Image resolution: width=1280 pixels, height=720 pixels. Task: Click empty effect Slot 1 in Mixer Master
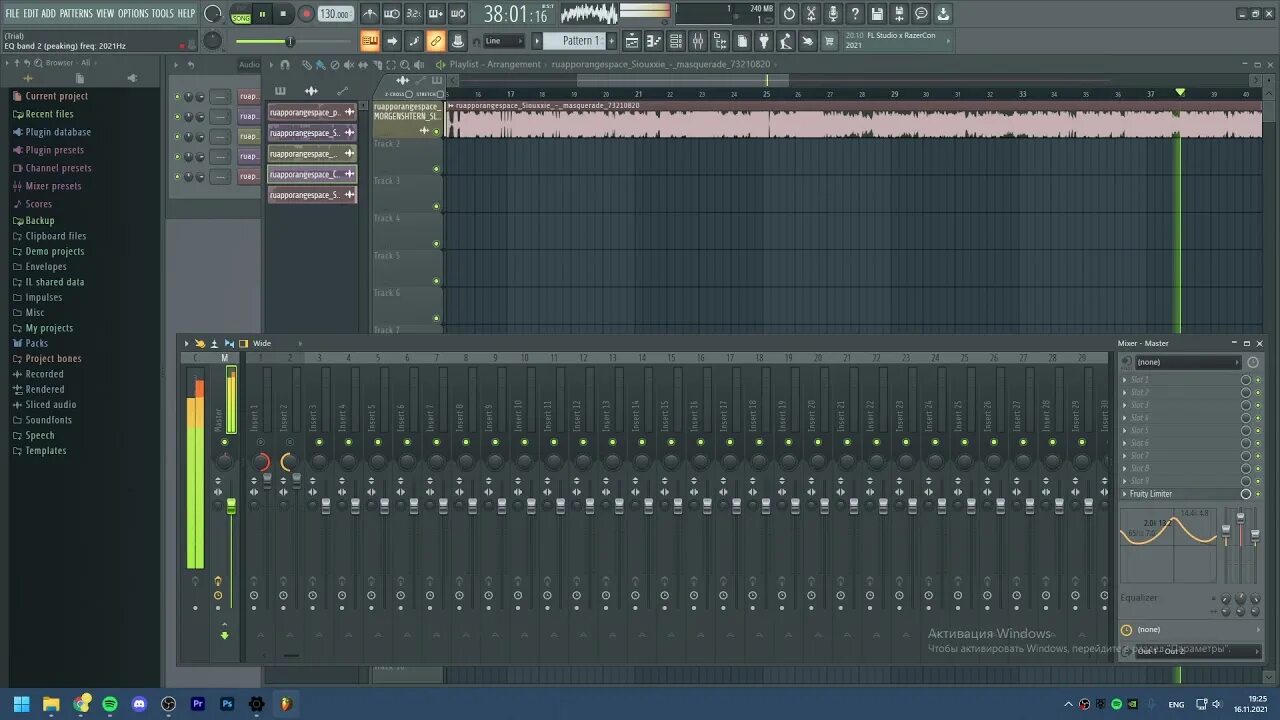coord(1180,380)
